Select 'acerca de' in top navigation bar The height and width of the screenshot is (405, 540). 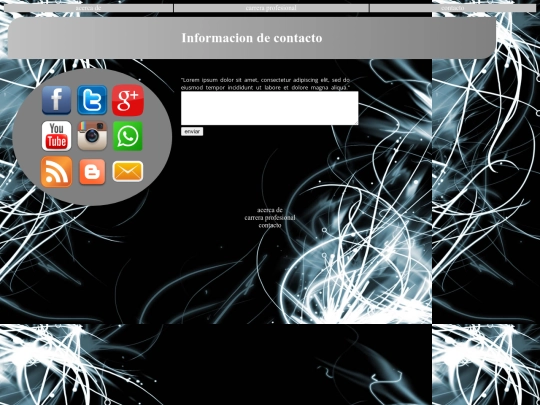tap(88, 8)
